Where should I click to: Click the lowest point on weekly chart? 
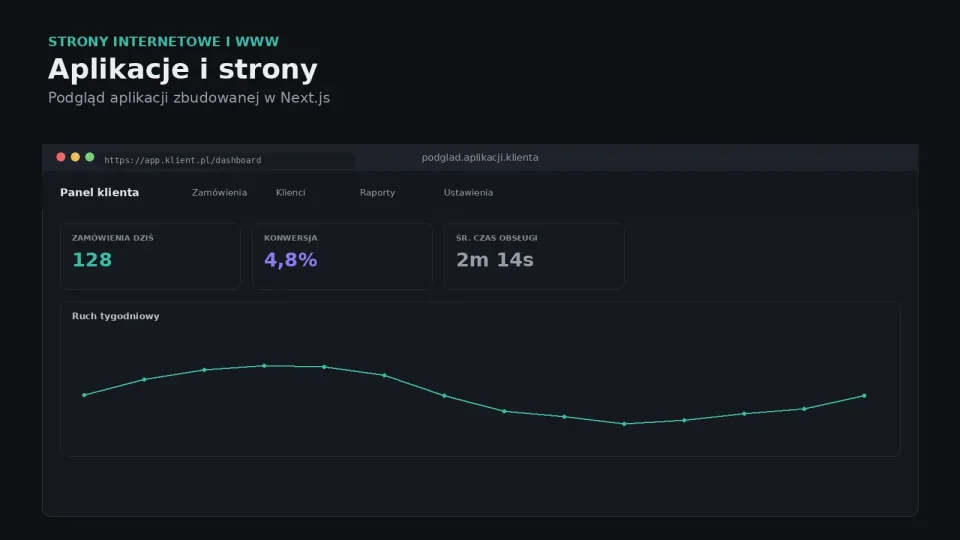click(x=624, y=424)
